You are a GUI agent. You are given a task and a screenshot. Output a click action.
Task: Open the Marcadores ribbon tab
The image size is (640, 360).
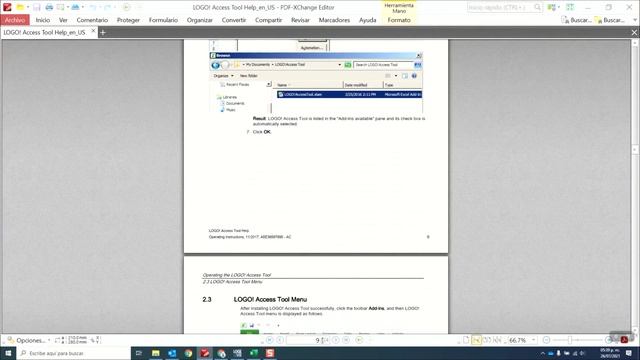[334, 20]
